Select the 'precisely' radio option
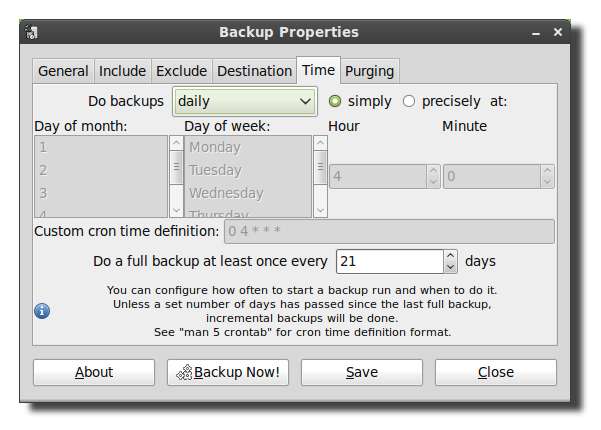 (409, 101)
